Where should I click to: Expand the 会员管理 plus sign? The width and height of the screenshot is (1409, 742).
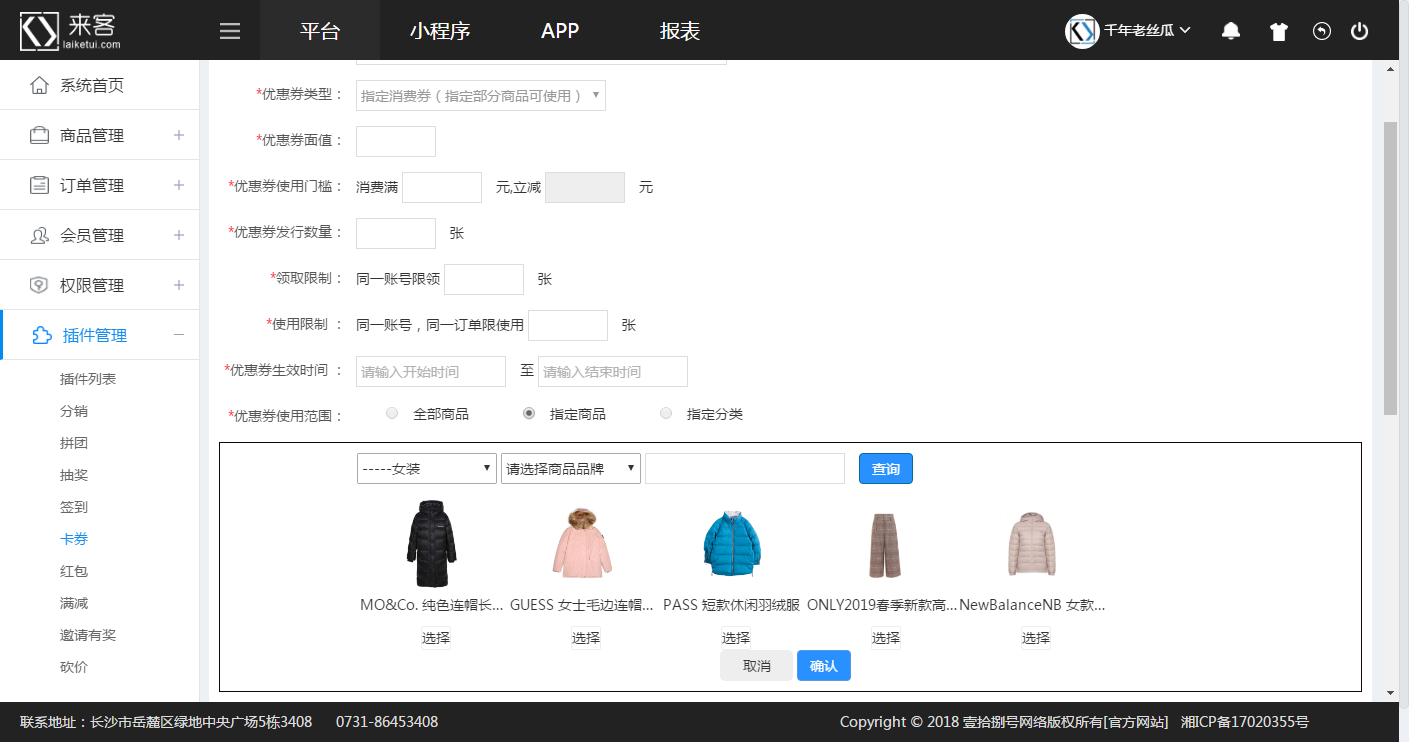coord(179,235)
